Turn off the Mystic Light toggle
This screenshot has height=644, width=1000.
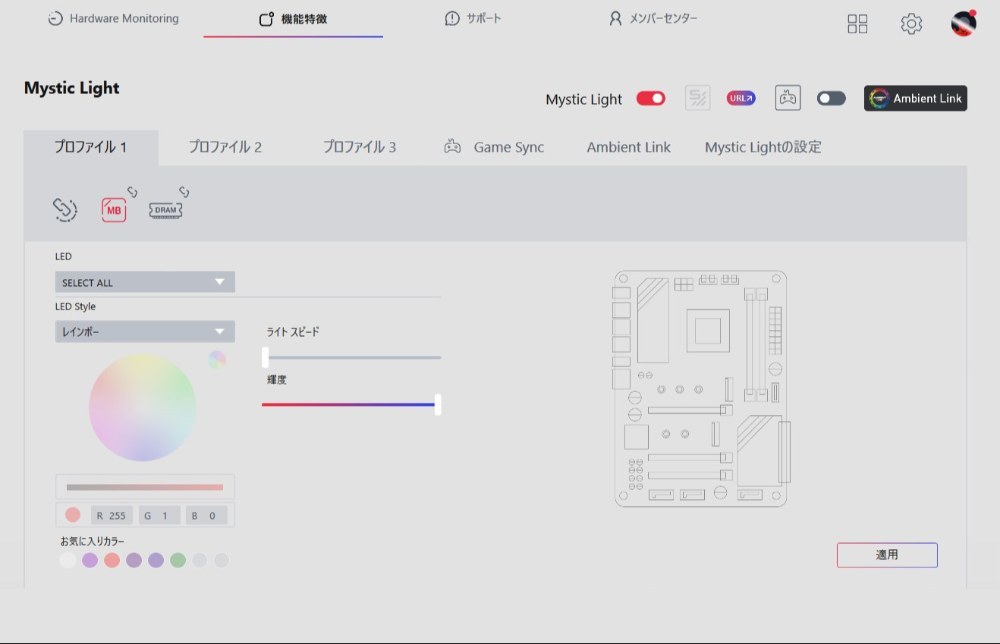pos(651,98)
